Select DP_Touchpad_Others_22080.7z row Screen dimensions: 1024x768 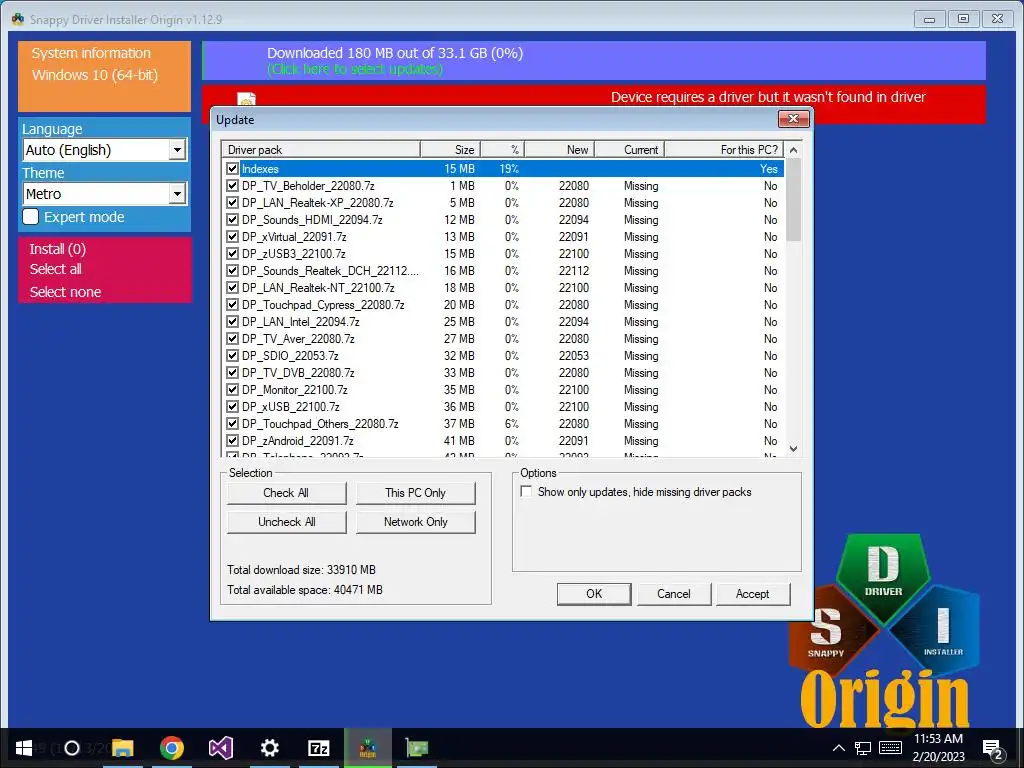click(503, 423)
